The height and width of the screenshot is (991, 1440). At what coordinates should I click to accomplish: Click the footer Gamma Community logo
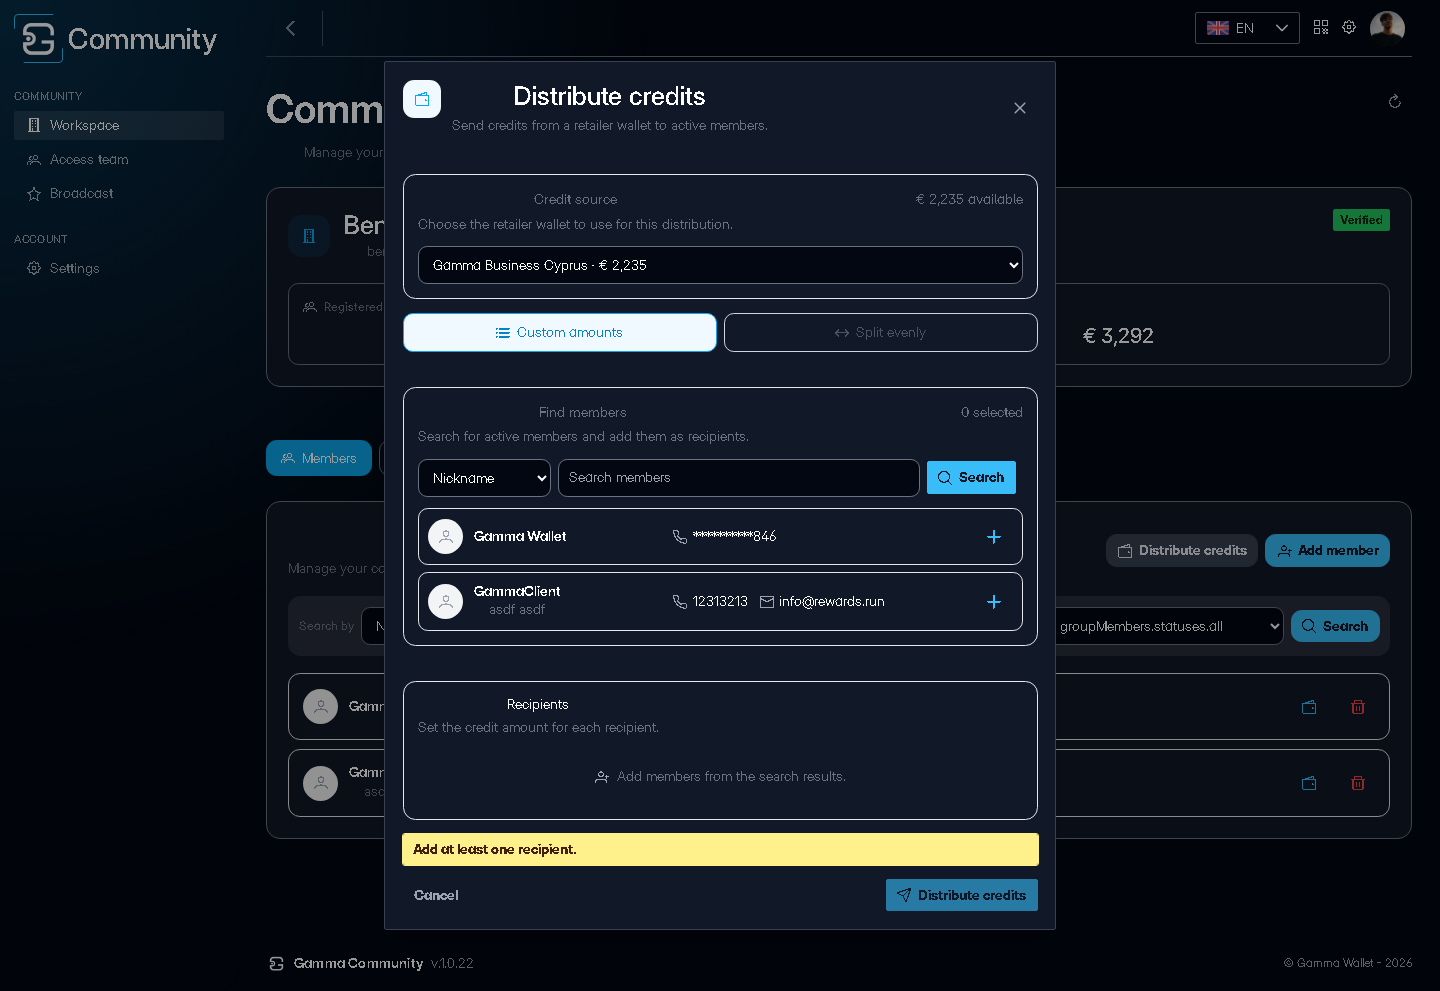click(x=277, y=964)
